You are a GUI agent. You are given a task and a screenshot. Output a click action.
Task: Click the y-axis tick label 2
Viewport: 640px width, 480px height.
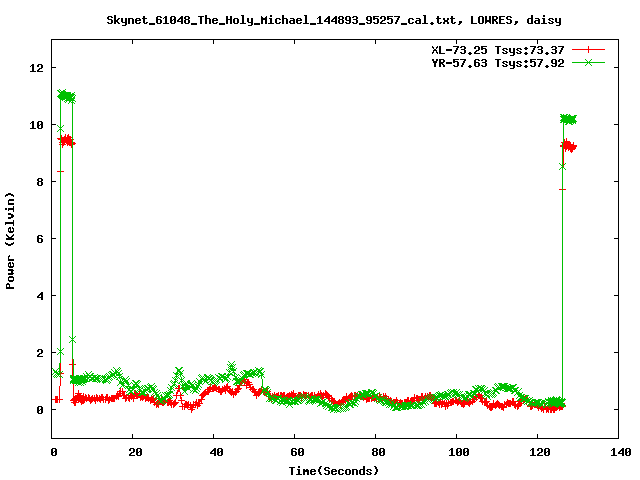tap(40, 353)
